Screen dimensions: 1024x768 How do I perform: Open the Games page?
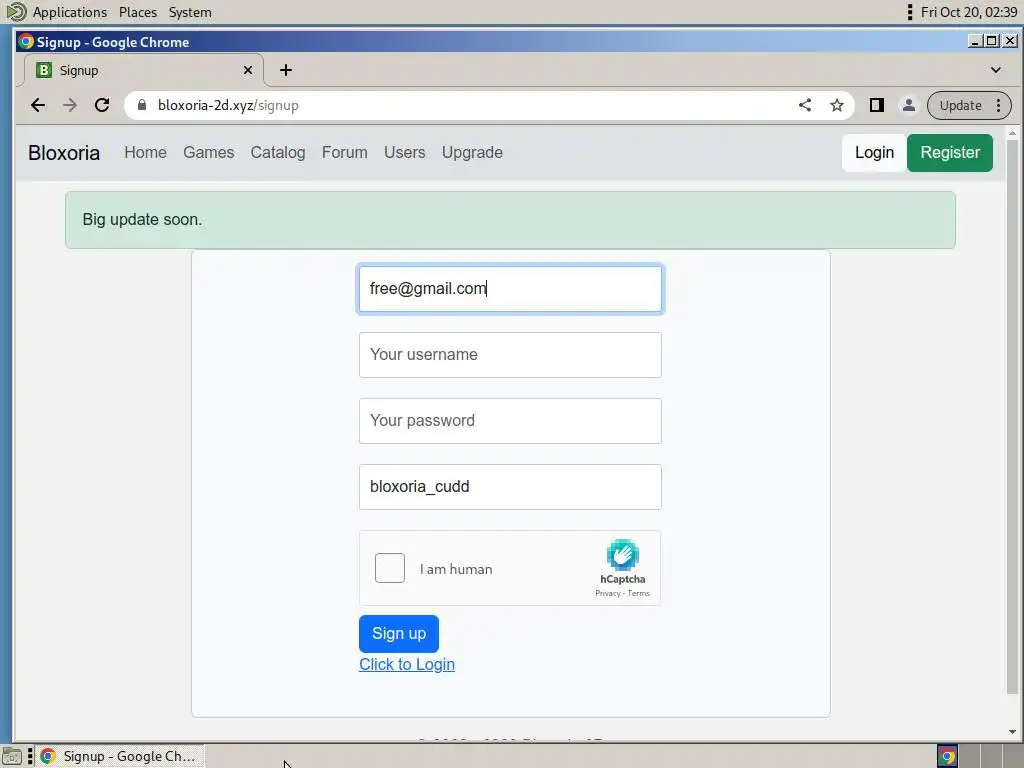pyautogui.click(x=208, y=152)
